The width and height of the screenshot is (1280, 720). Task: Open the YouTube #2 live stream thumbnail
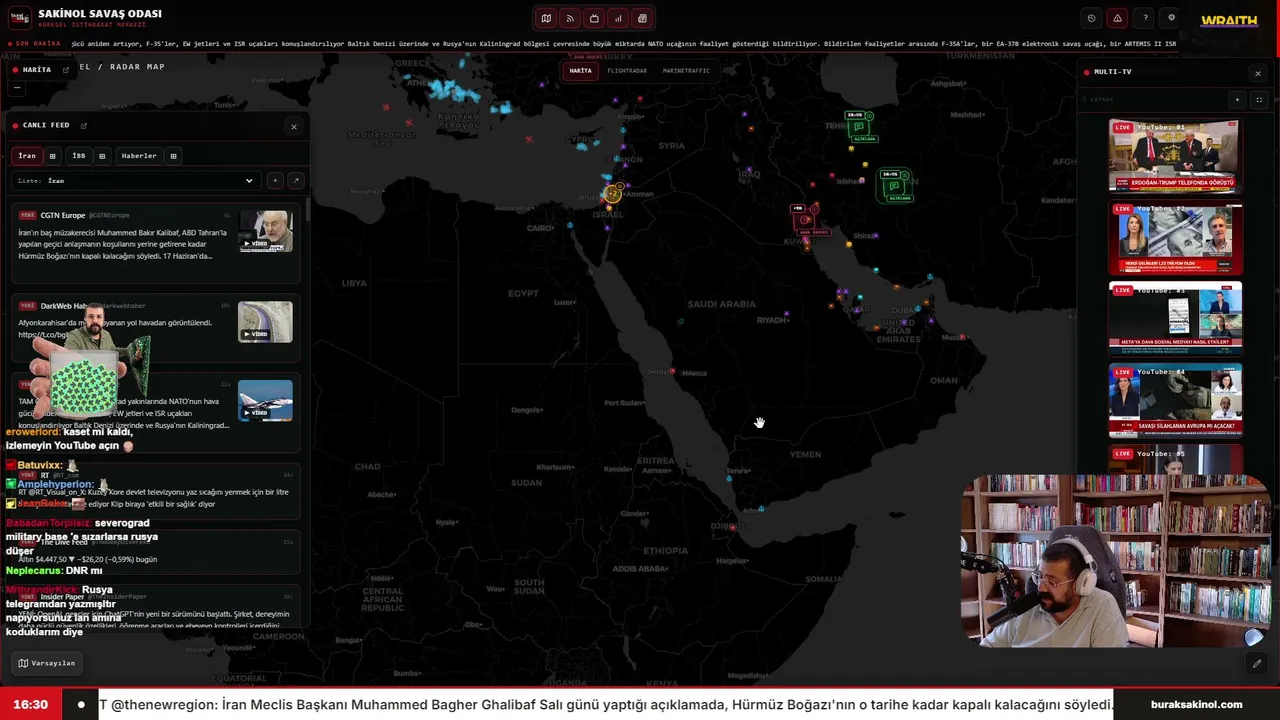[1175, 239]
